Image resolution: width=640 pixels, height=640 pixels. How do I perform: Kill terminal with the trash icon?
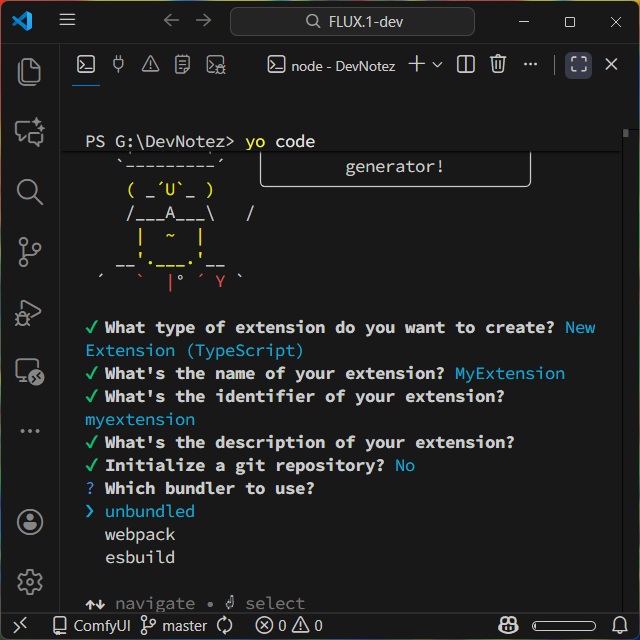498,65
